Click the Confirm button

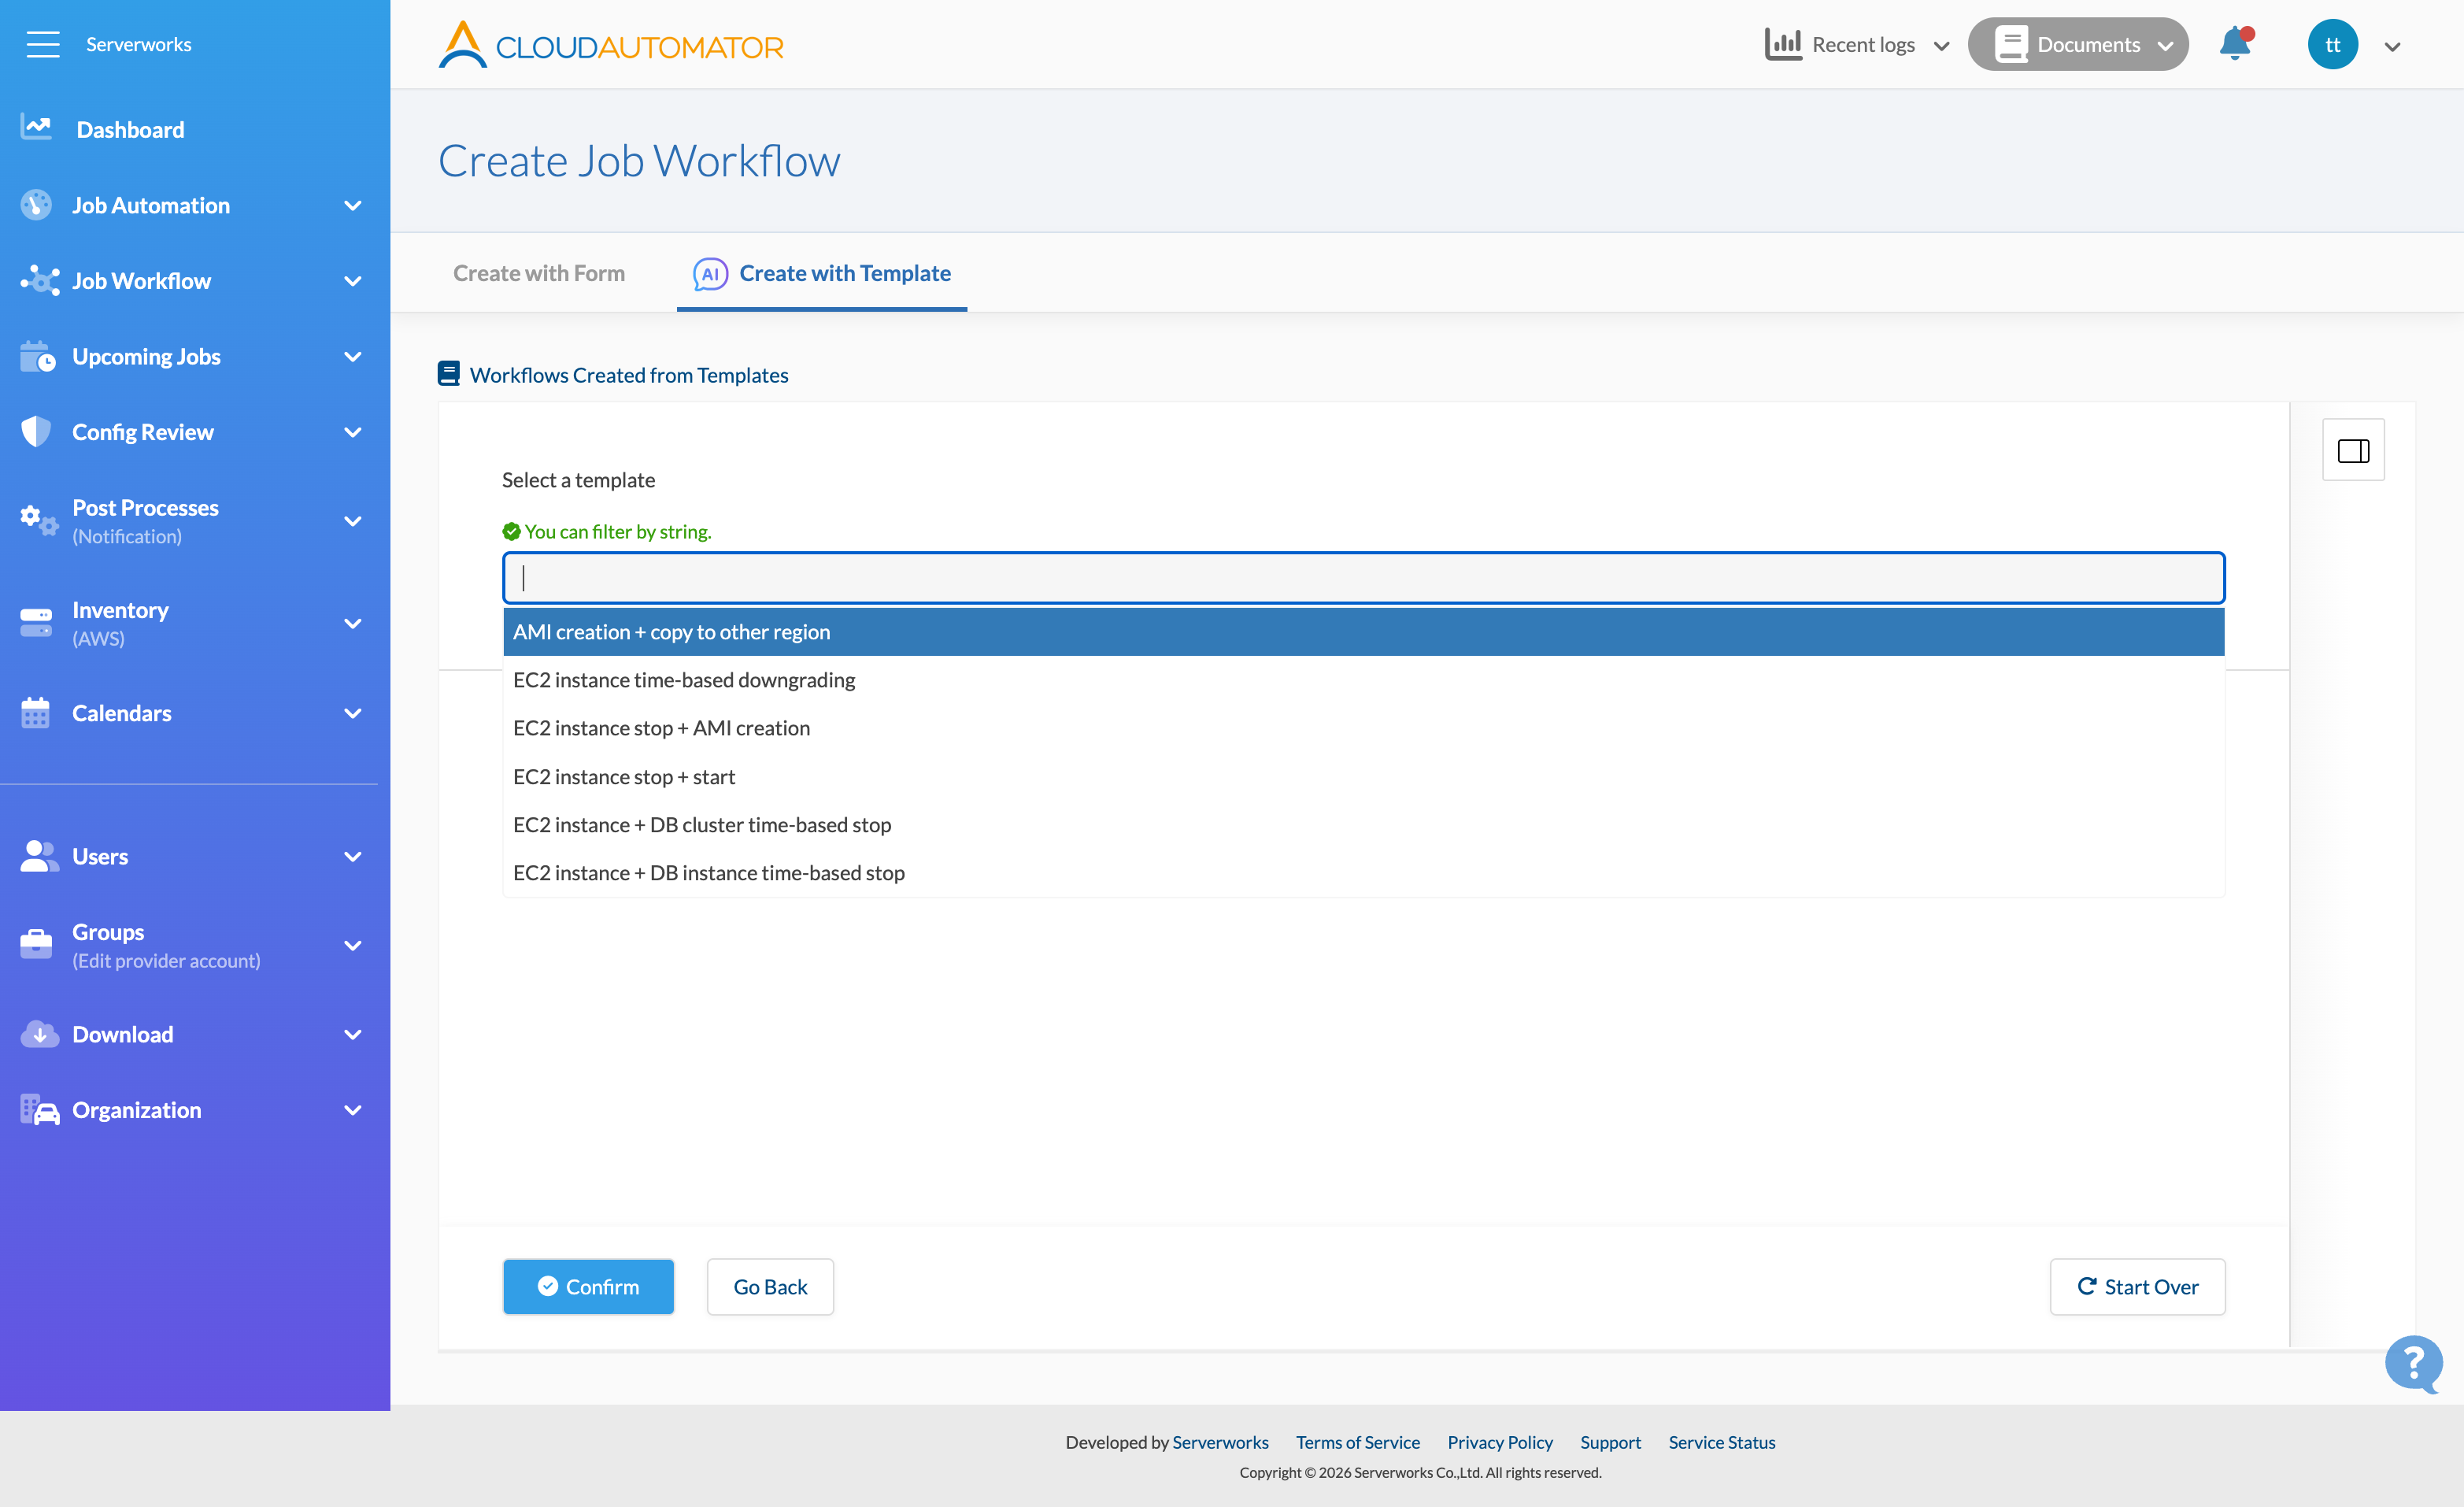pyautogui.click(x=588, y=1287)
